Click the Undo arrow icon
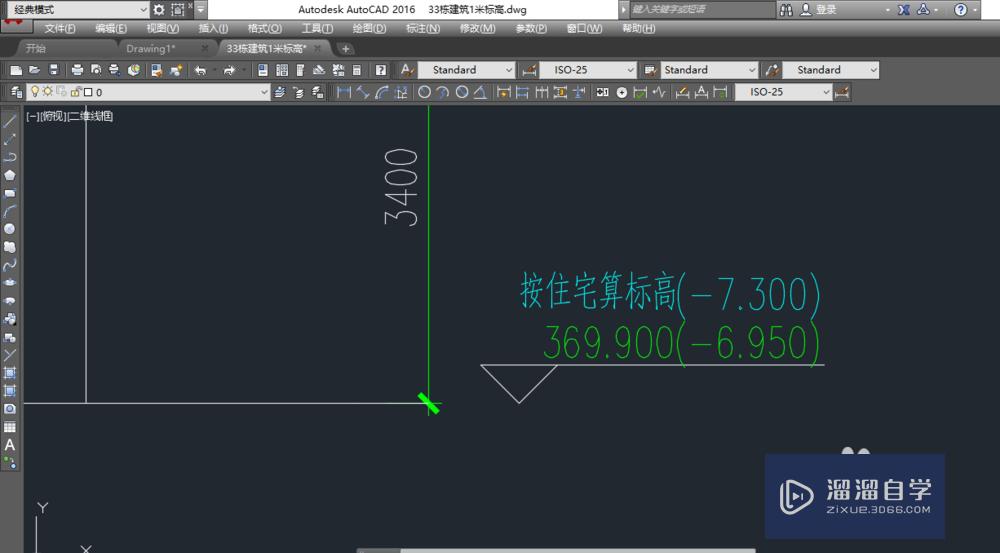The image size is (1000, 553). tap(200, 70)
